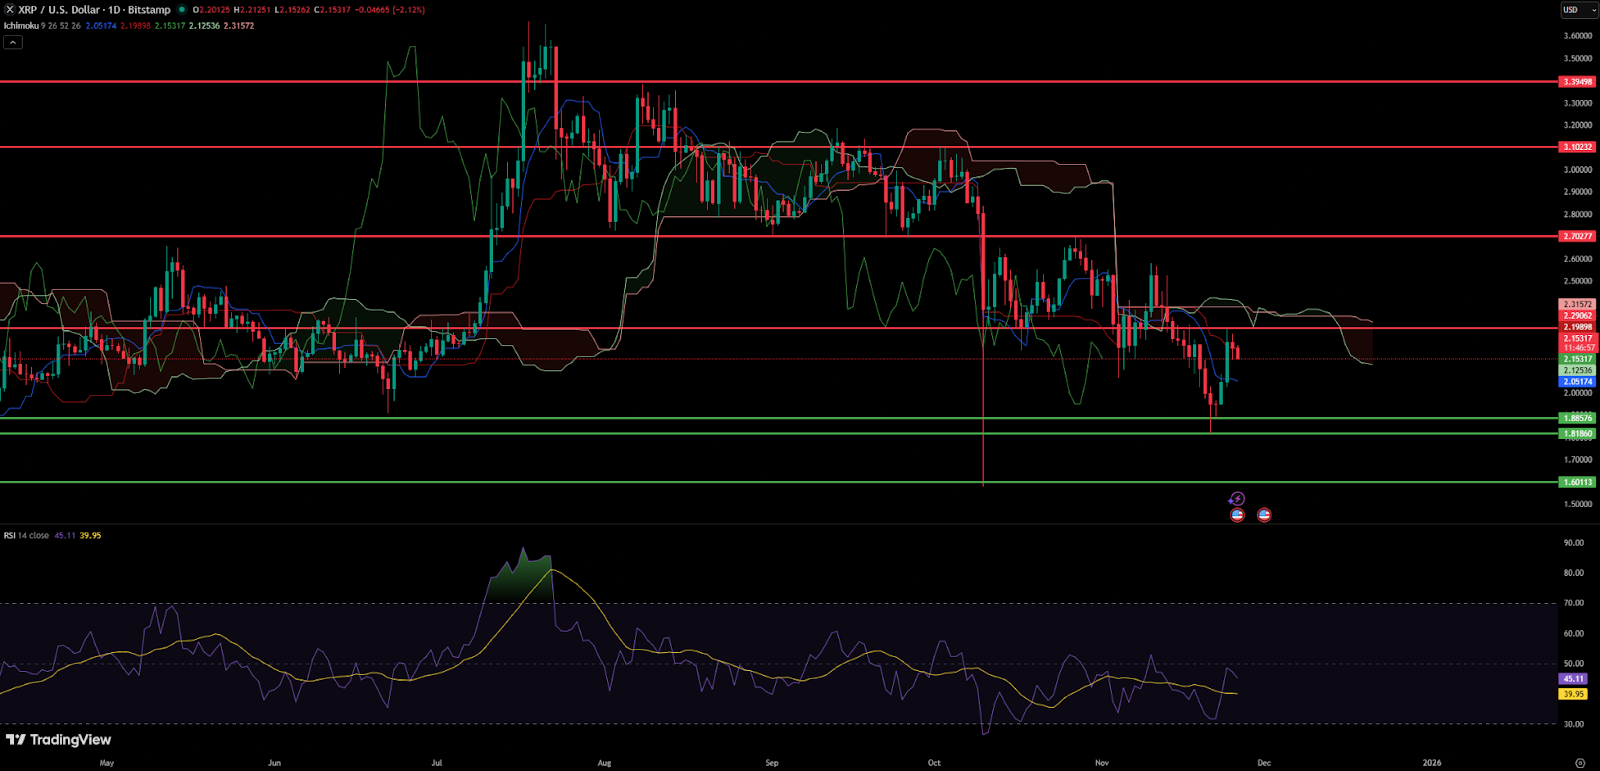Open the USD currency dropdown

coord(1579,10)
